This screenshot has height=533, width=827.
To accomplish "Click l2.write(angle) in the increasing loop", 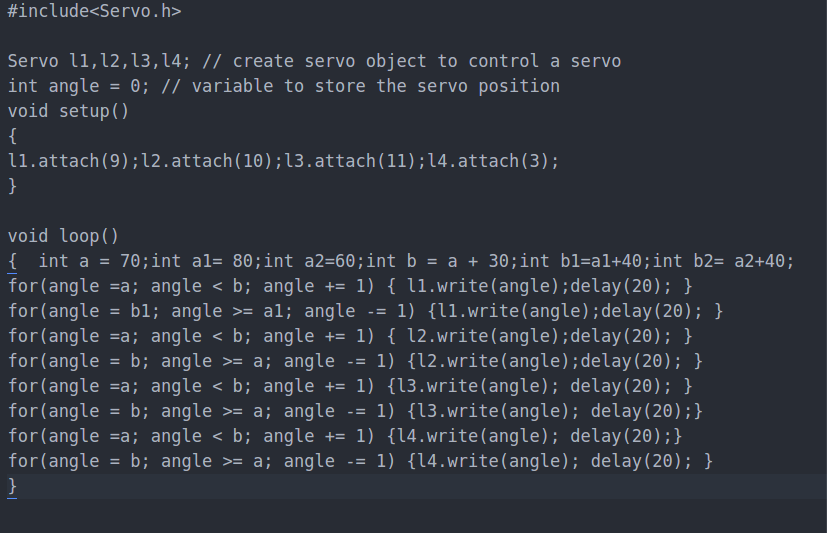I will coord(483,336).
